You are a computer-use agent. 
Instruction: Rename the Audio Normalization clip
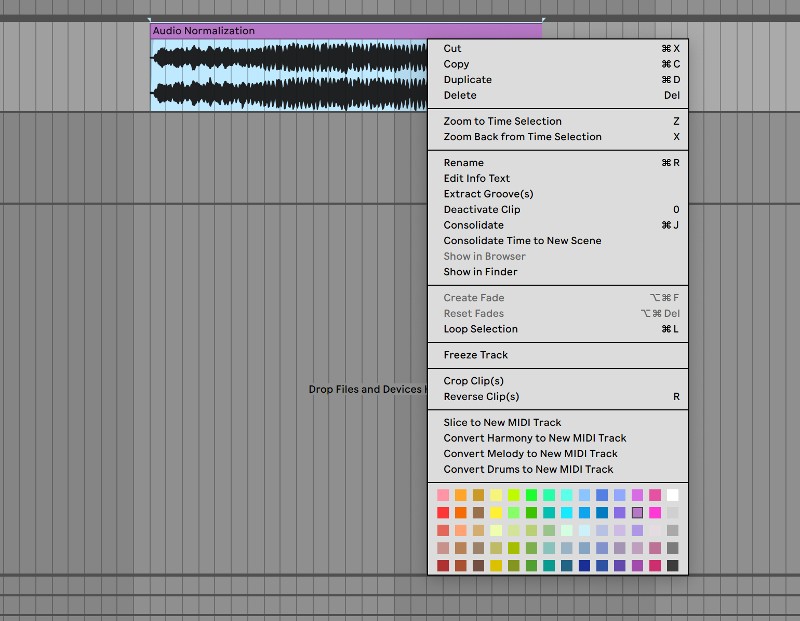click(463, 162)
